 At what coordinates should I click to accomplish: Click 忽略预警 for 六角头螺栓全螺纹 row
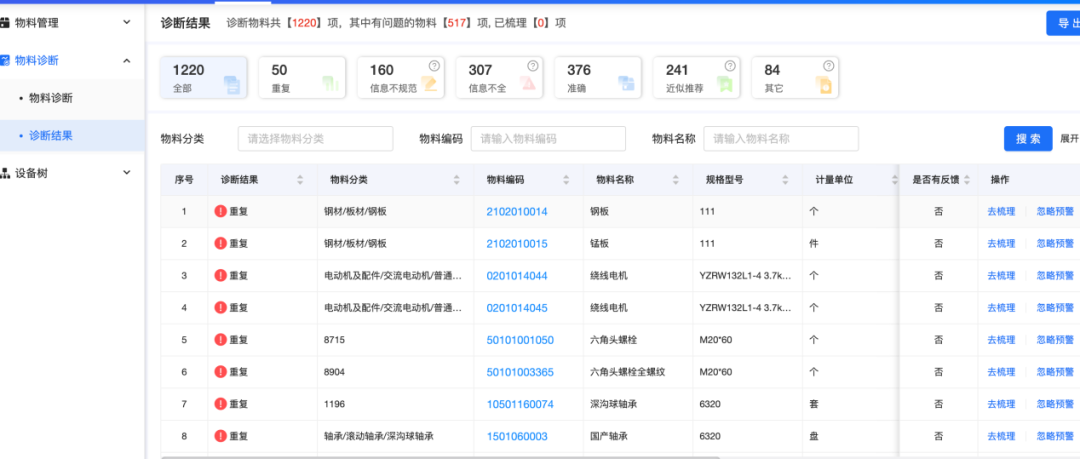click(1055, 372)
